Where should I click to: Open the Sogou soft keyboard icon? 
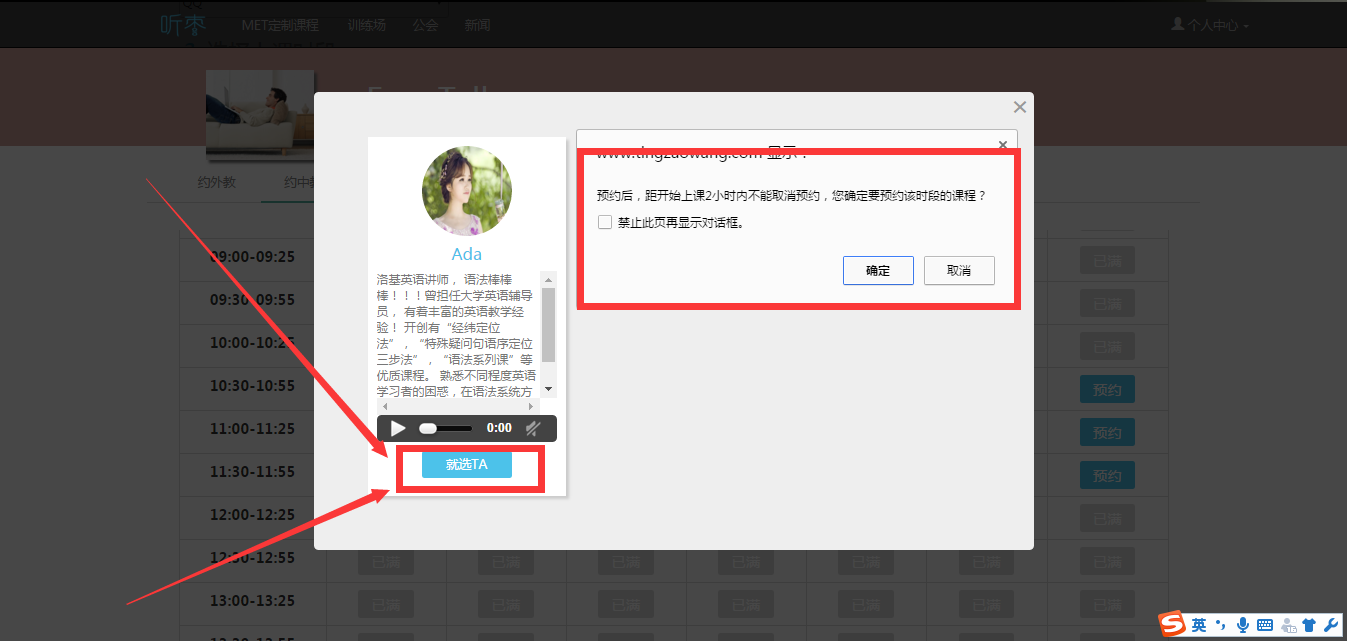[x=1265, y=625]
